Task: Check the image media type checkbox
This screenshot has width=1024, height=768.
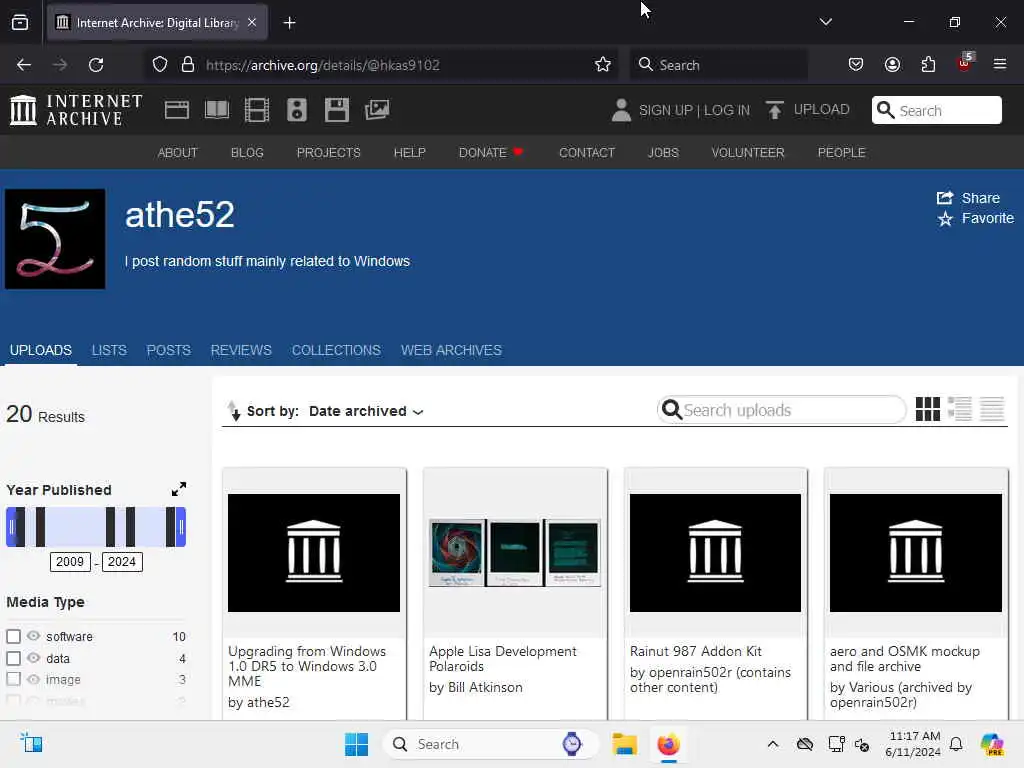Action: click(14, 679)
